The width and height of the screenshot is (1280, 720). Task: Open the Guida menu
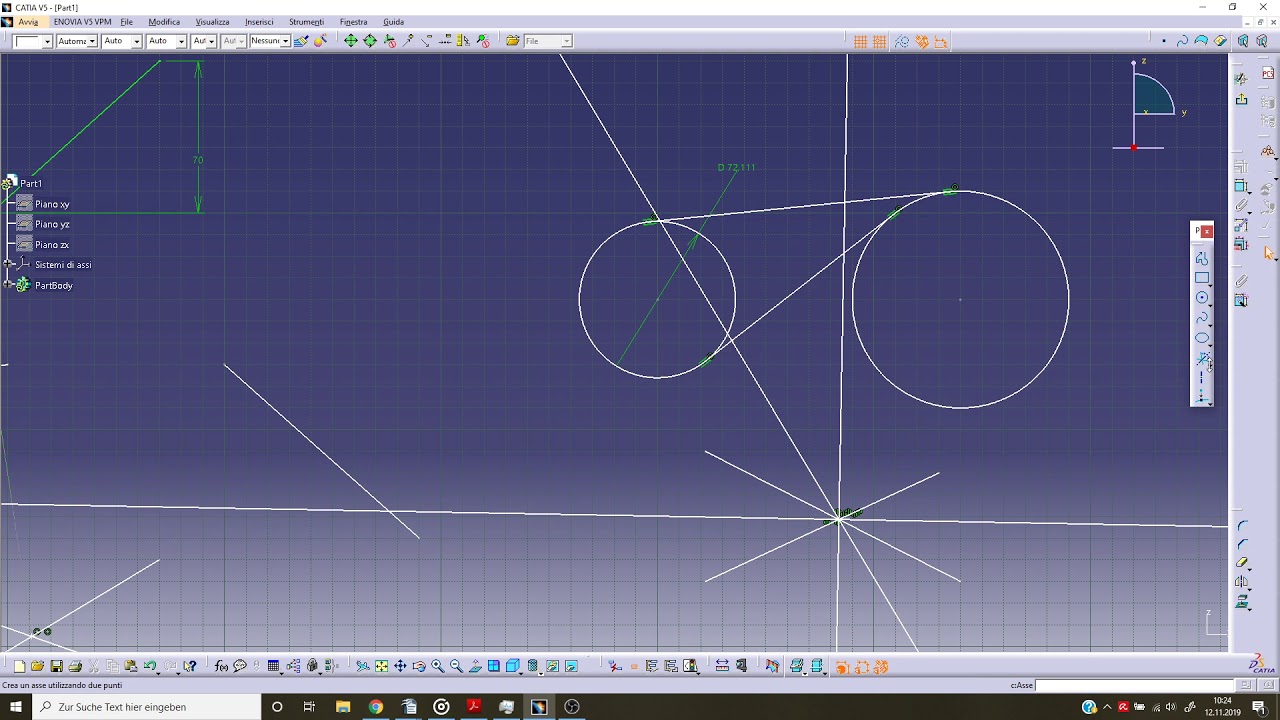pos(393,22)
